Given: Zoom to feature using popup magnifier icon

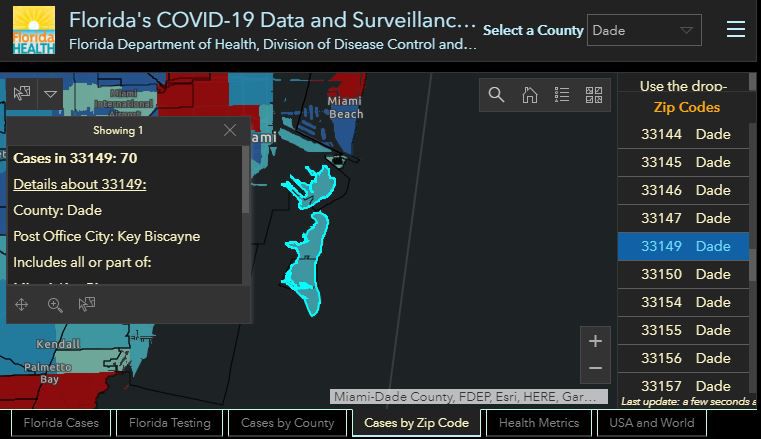Looking at the screenshot, I should coord(55,305).
